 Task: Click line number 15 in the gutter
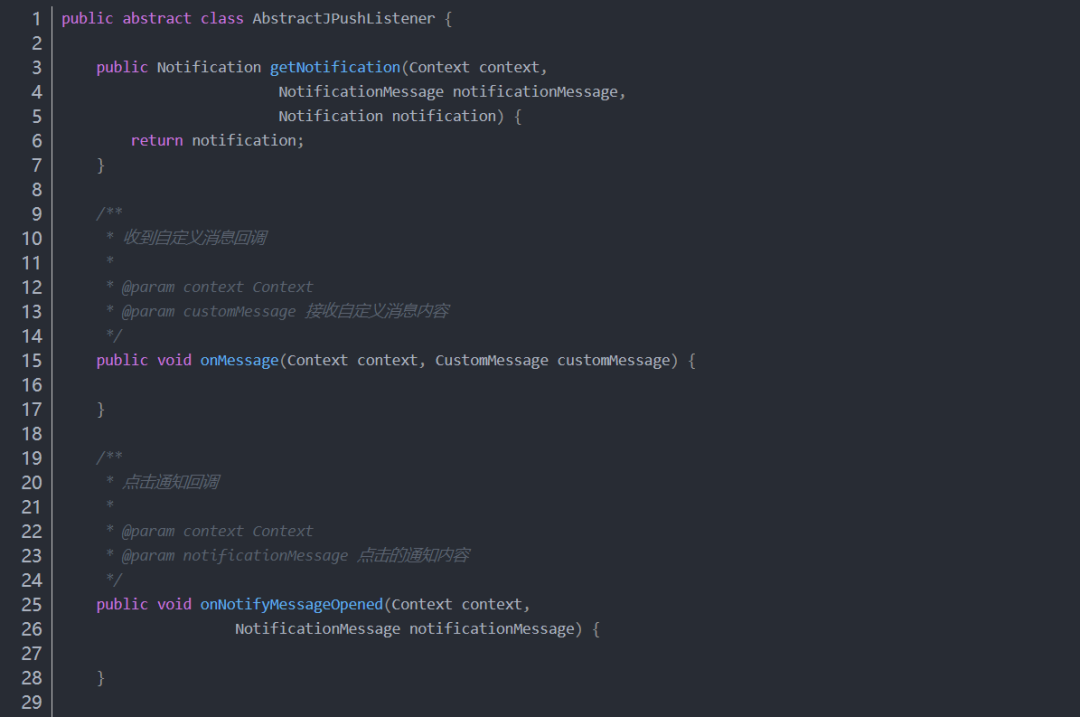tap(32, 360)
